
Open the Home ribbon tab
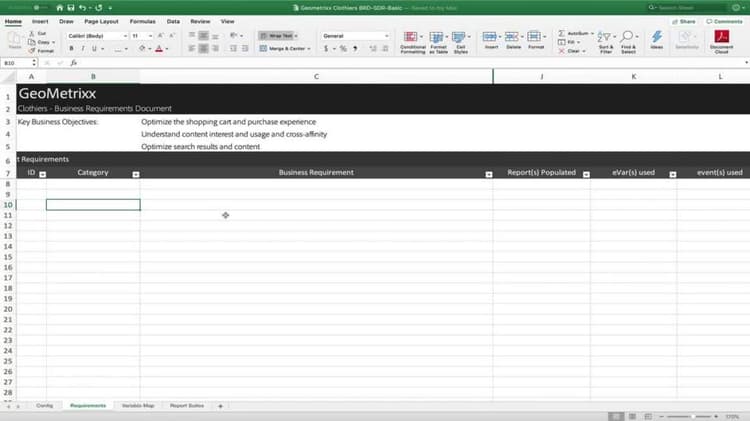13,22
